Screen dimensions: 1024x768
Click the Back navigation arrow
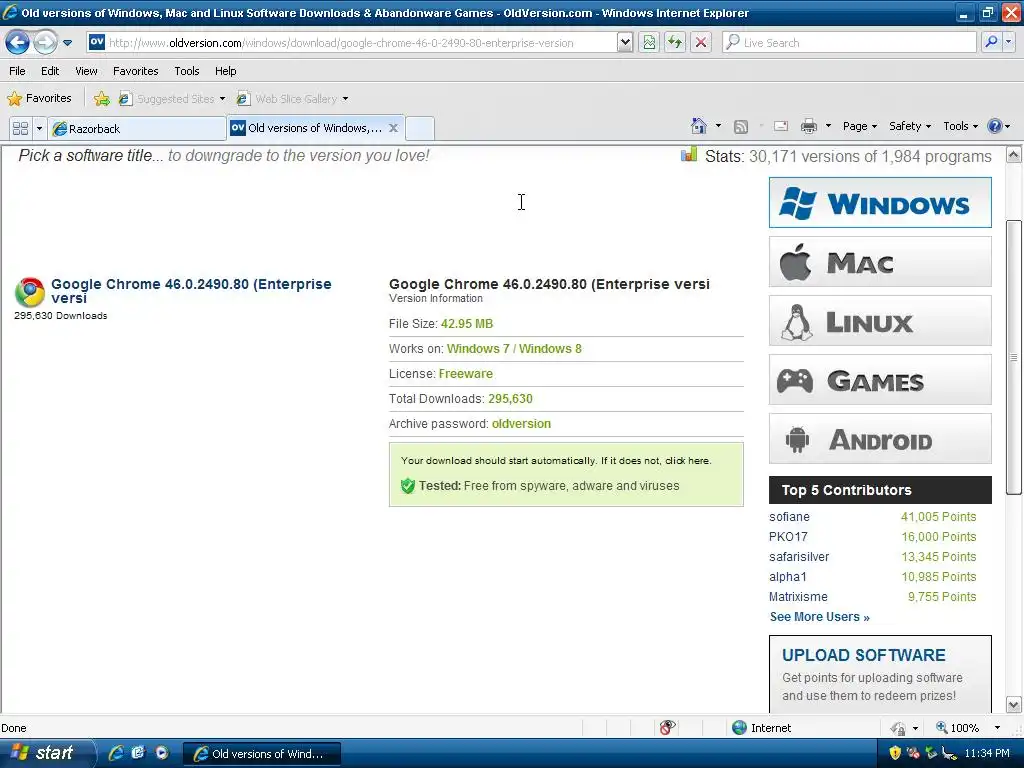(x=18, y=42)
